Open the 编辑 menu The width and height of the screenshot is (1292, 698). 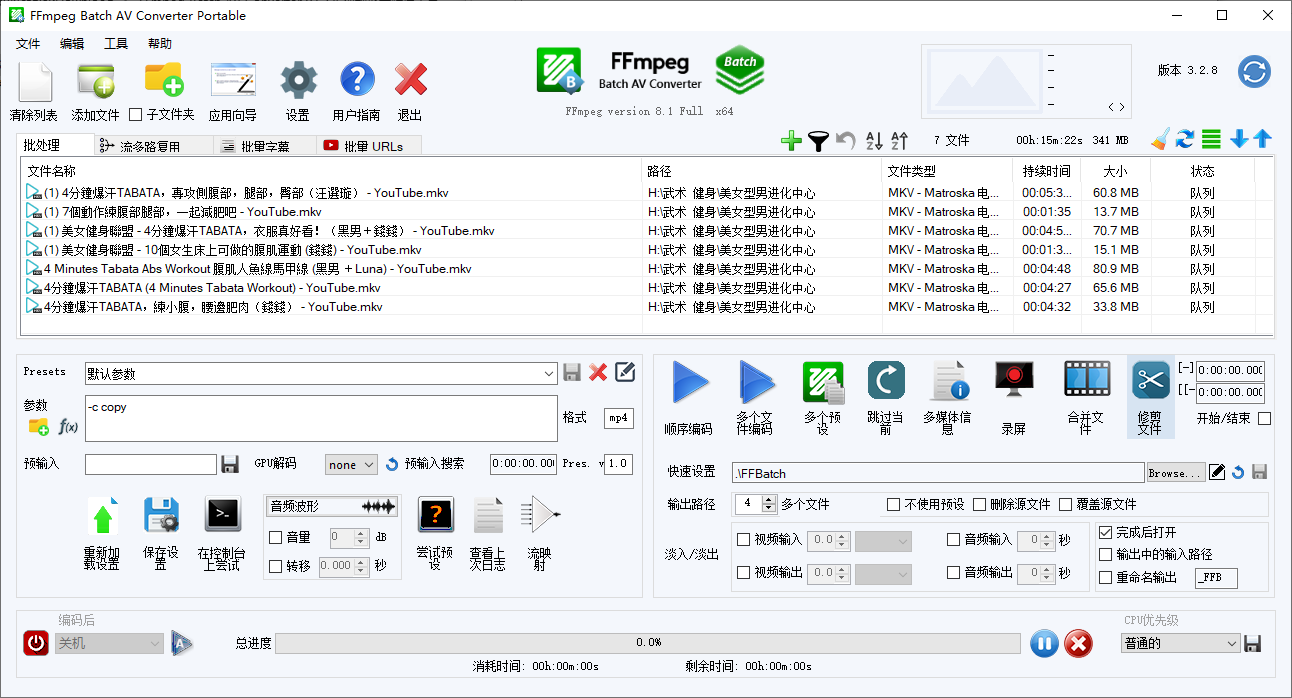coord(72,44)
